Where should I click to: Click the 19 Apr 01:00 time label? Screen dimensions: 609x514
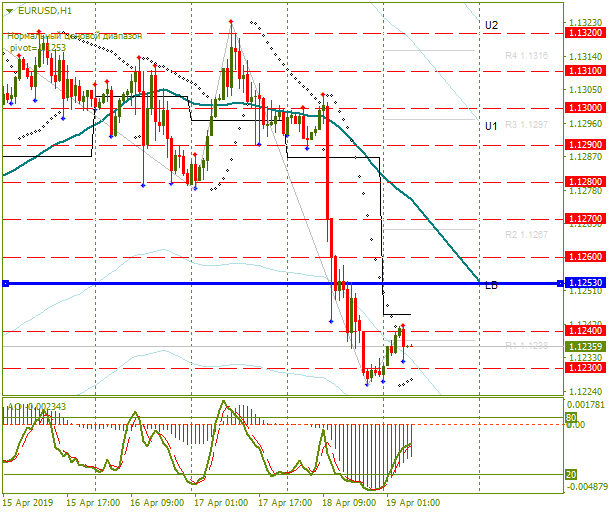[413, 503]
